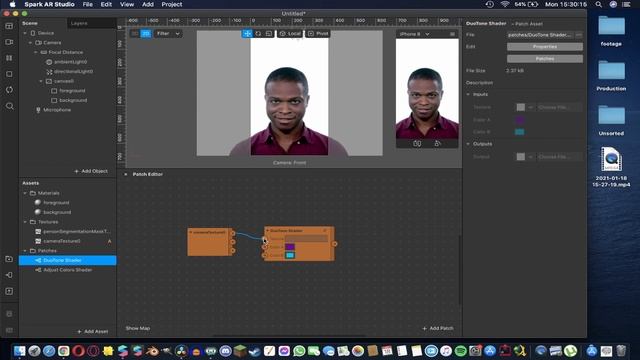
Task: Click the video camera icon in left toolbar
Action: (9, 42)
